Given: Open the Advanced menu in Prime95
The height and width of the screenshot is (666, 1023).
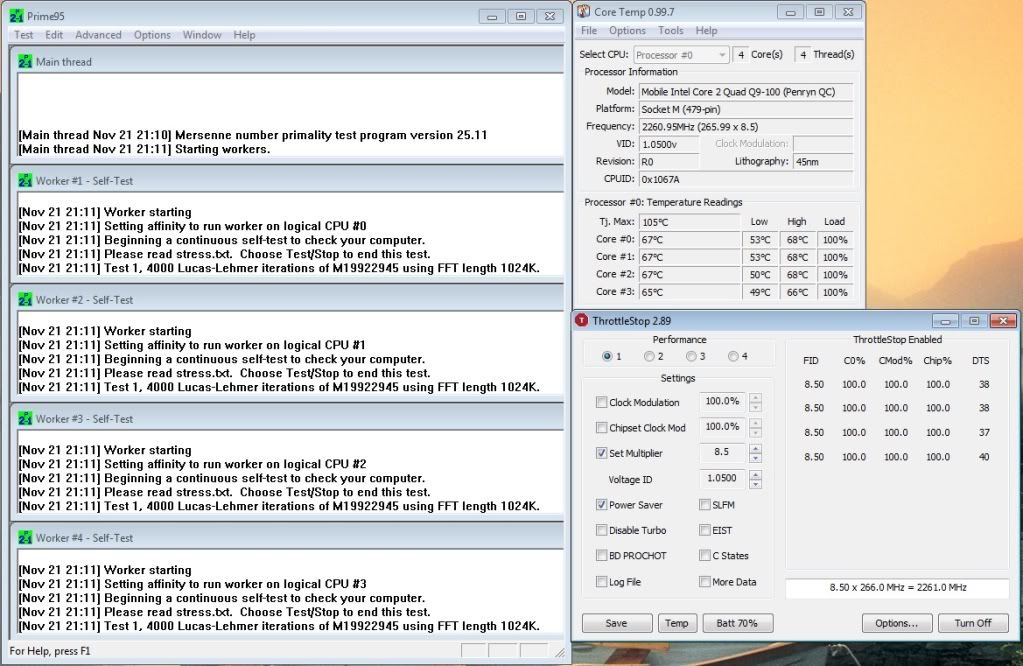Looking at the screenshot, I should tap(98, 35).
